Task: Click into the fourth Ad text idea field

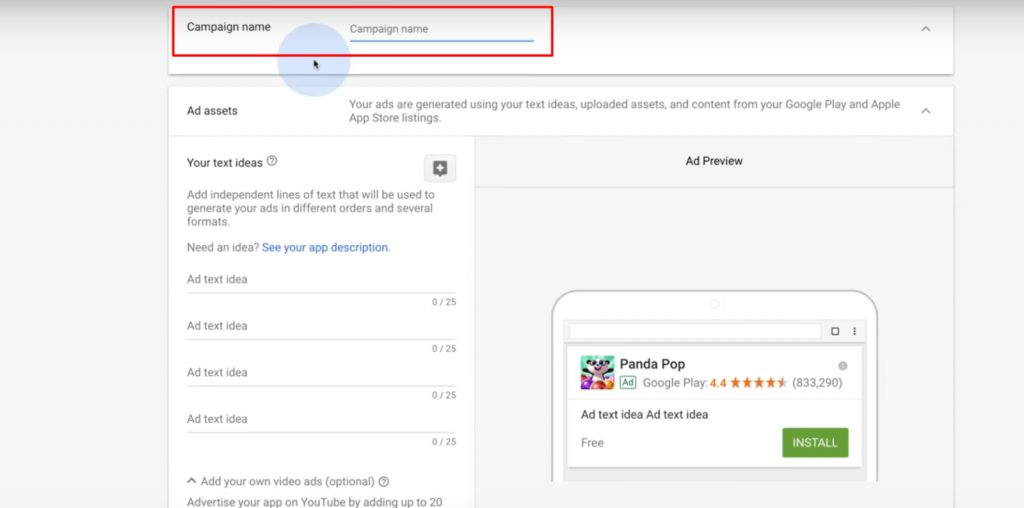Action: tap(321, 420)
